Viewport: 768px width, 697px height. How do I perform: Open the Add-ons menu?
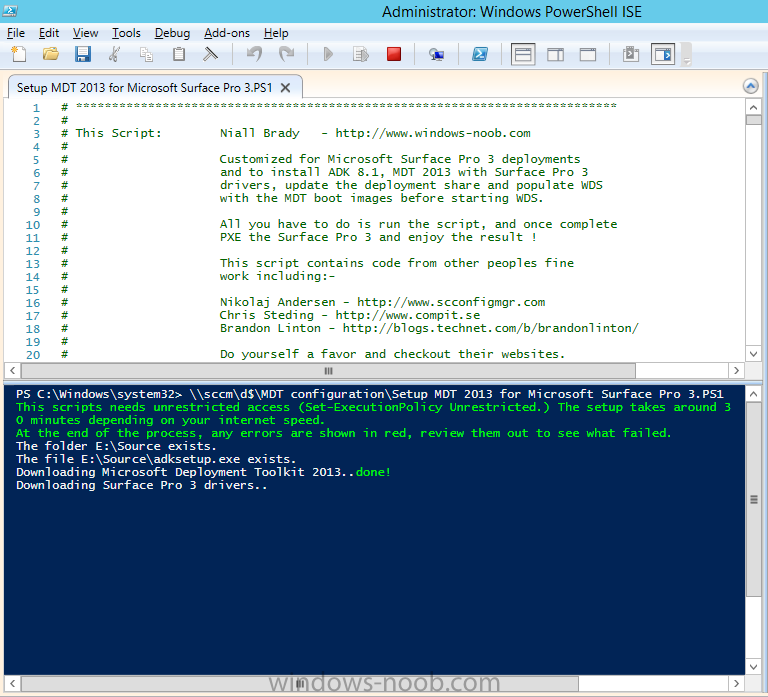[x=227, y=33]
